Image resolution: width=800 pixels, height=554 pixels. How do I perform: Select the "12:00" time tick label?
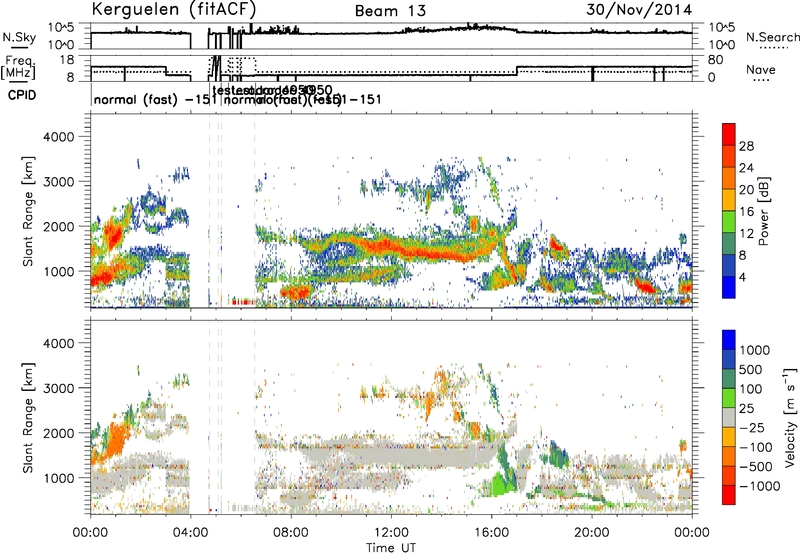tap(391, 533)
